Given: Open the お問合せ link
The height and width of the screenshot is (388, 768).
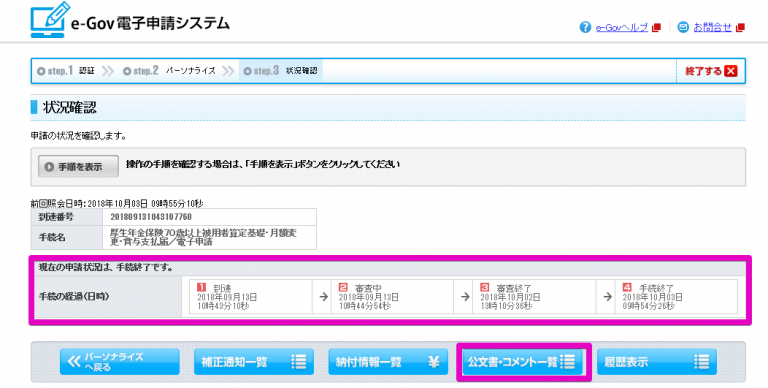Looking at the screenshot, I should [x=713, y=28].
